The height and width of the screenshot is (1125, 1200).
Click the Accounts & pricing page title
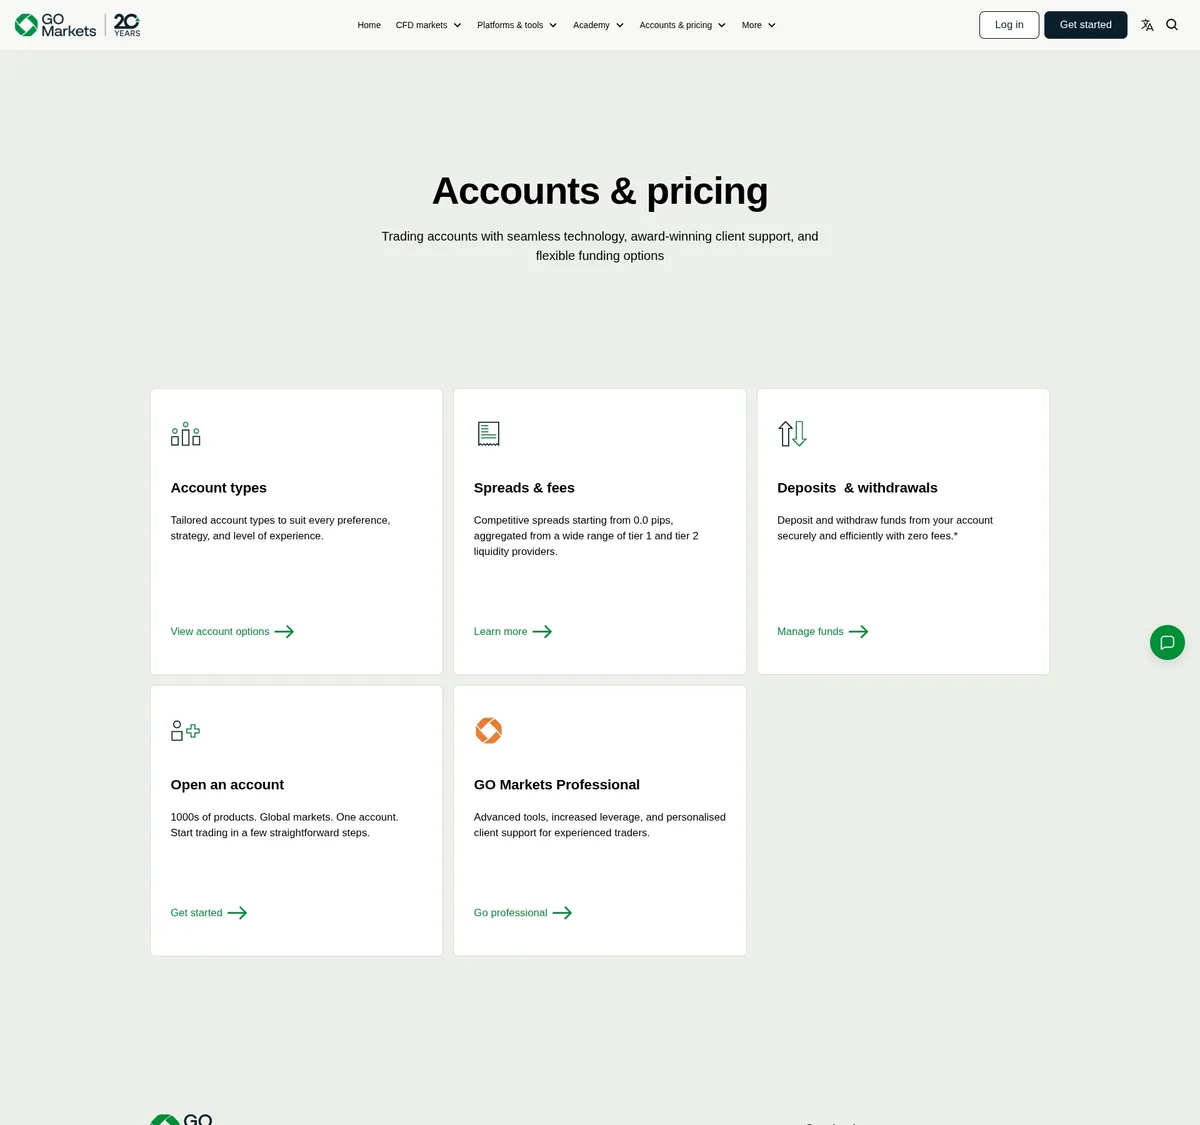coord(600,191)
